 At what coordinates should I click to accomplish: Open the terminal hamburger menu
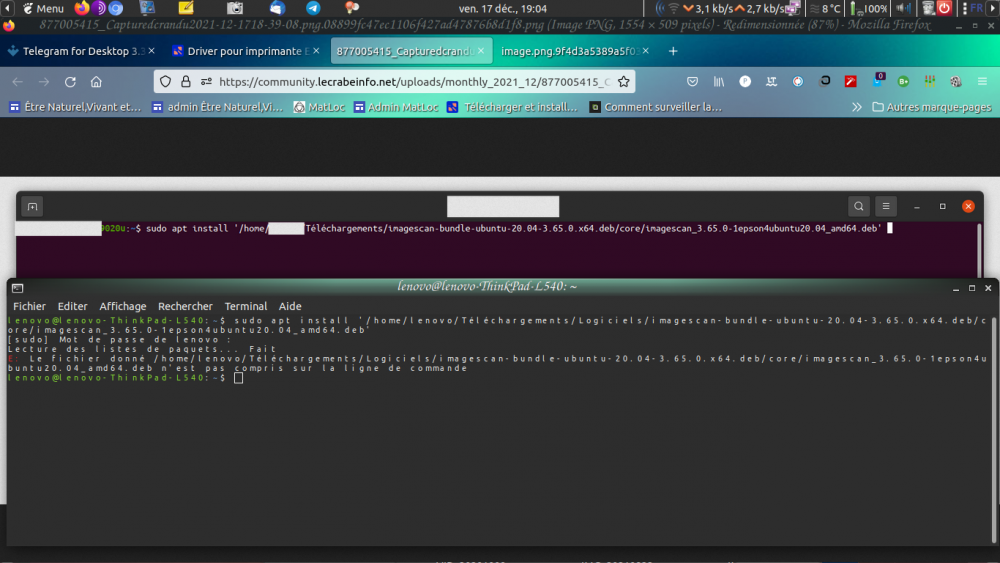tap(886, 207)
